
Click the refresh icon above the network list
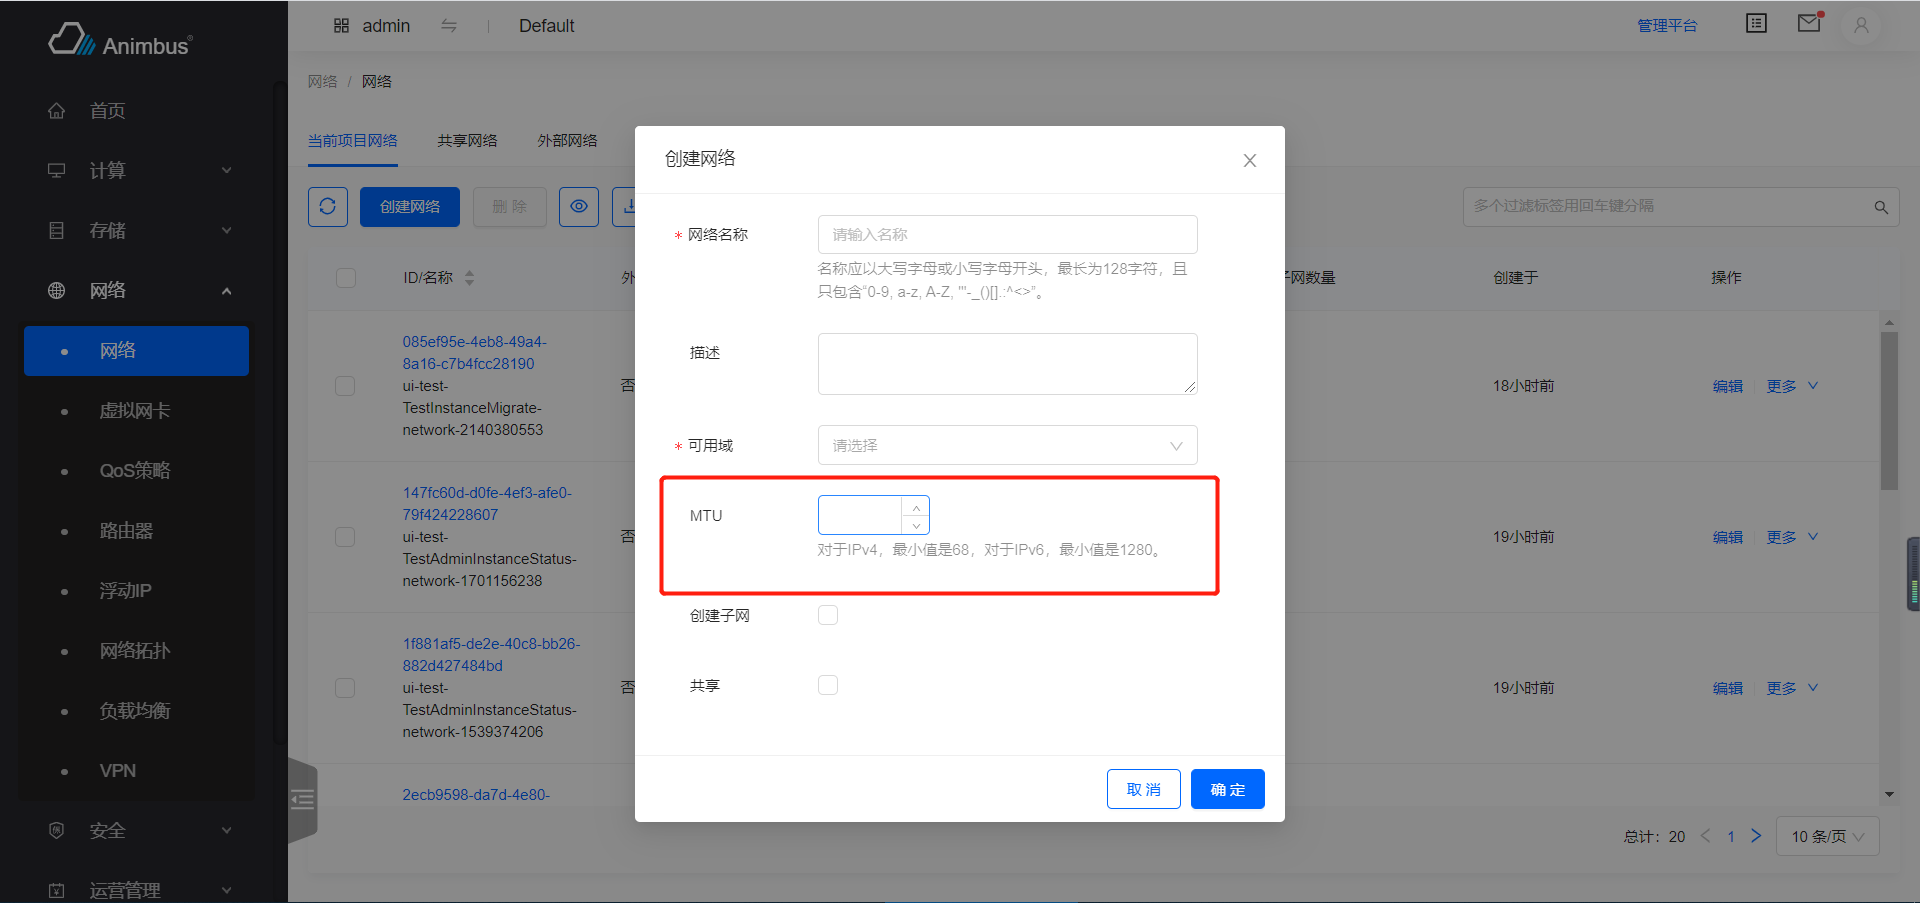327,206
